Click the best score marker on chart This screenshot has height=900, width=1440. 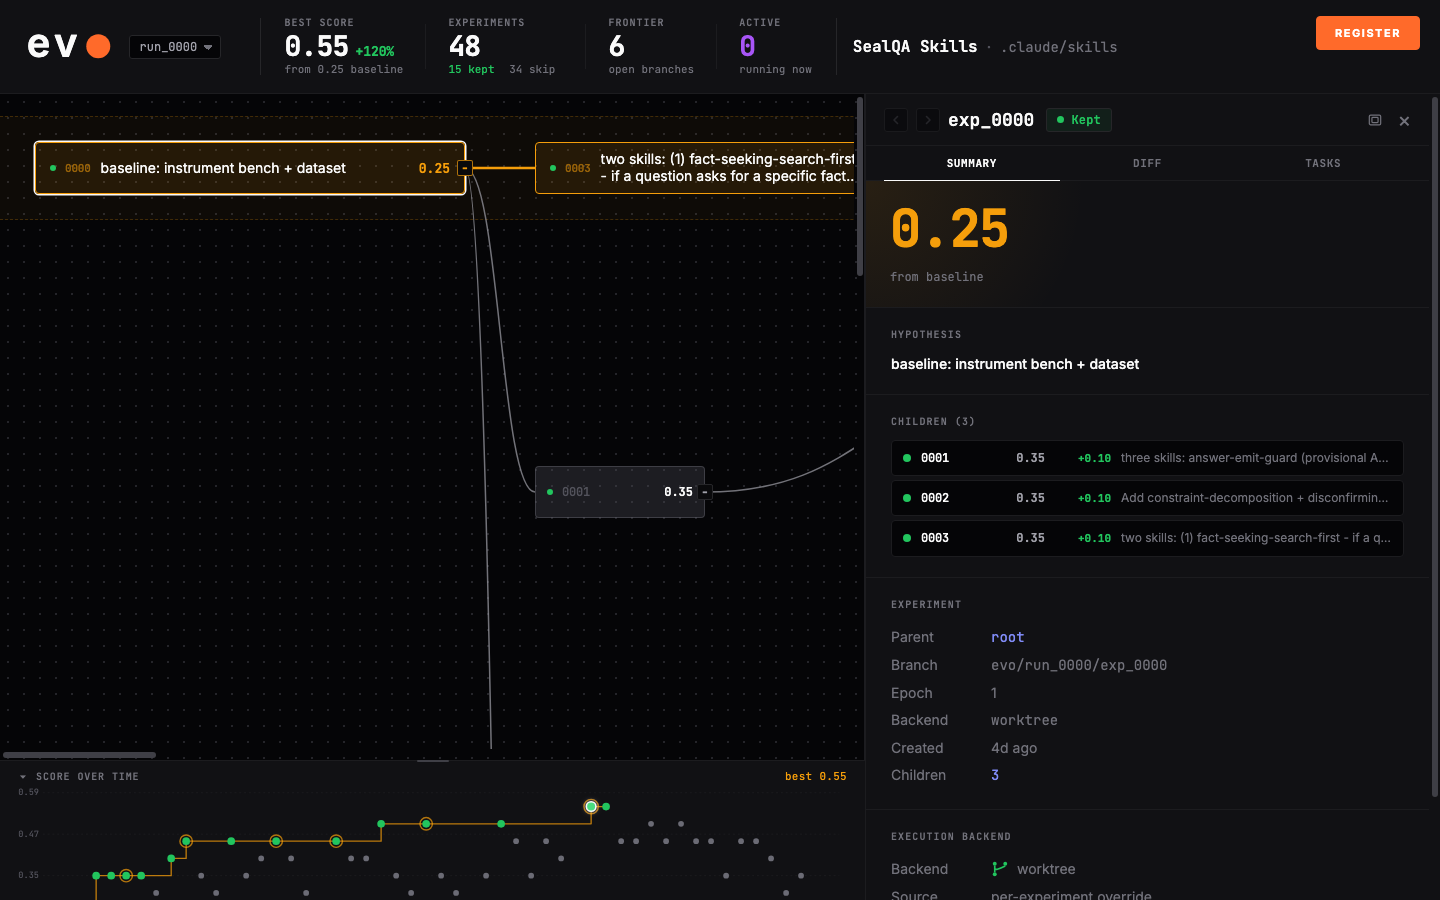click(591, 806)
